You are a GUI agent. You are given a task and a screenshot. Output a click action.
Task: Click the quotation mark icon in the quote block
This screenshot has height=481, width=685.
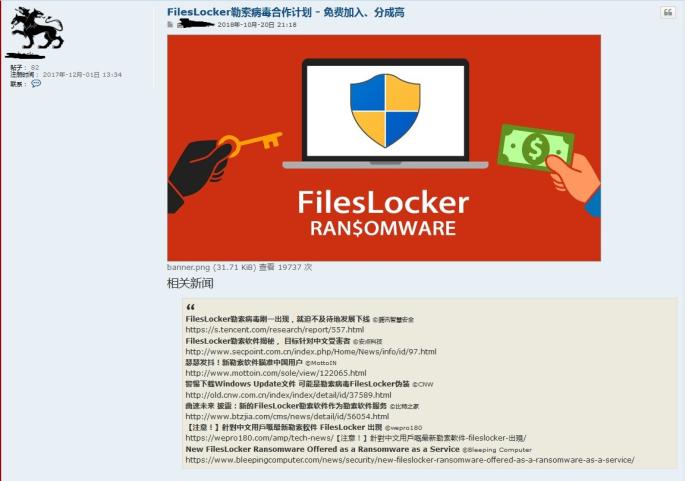point(190,307)
